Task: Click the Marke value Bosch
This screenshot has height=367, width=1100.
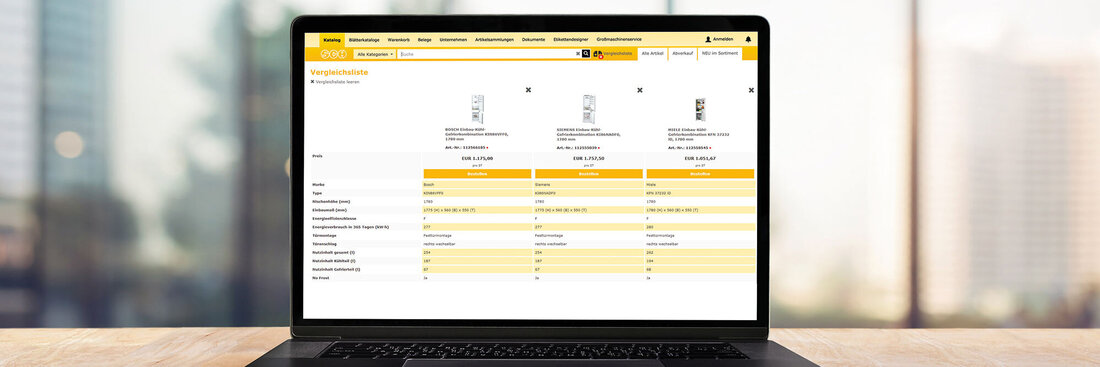Action: point(429,185)
